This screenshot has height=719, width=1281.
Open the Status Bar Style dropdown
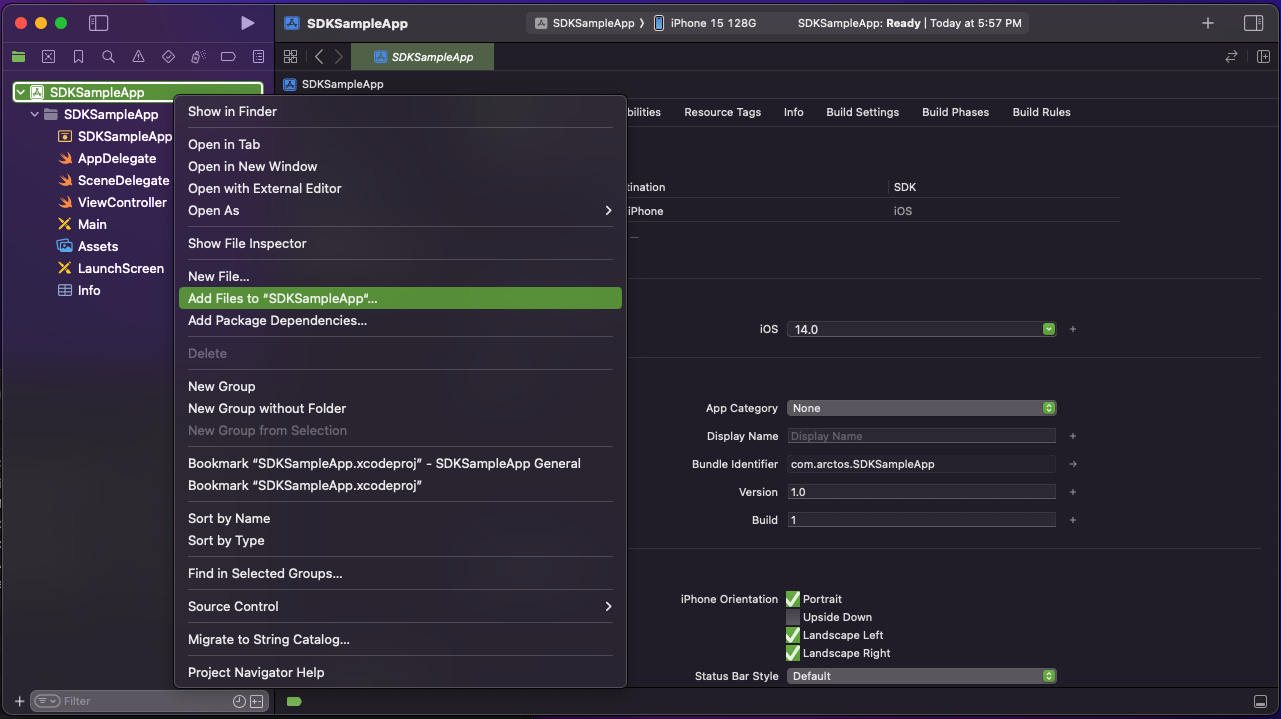click(x=921, y=676)
